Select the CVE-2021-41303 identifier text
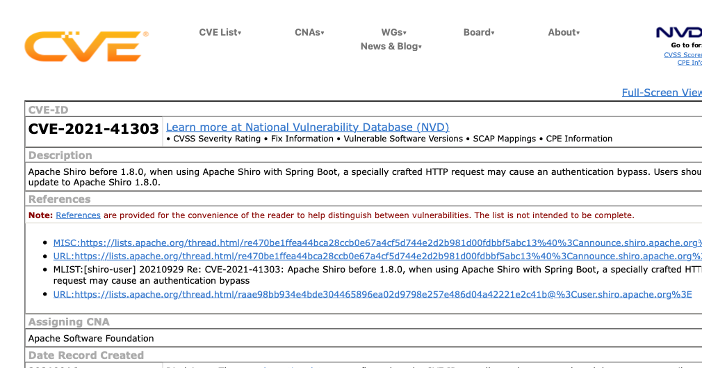 pos(94,129)
